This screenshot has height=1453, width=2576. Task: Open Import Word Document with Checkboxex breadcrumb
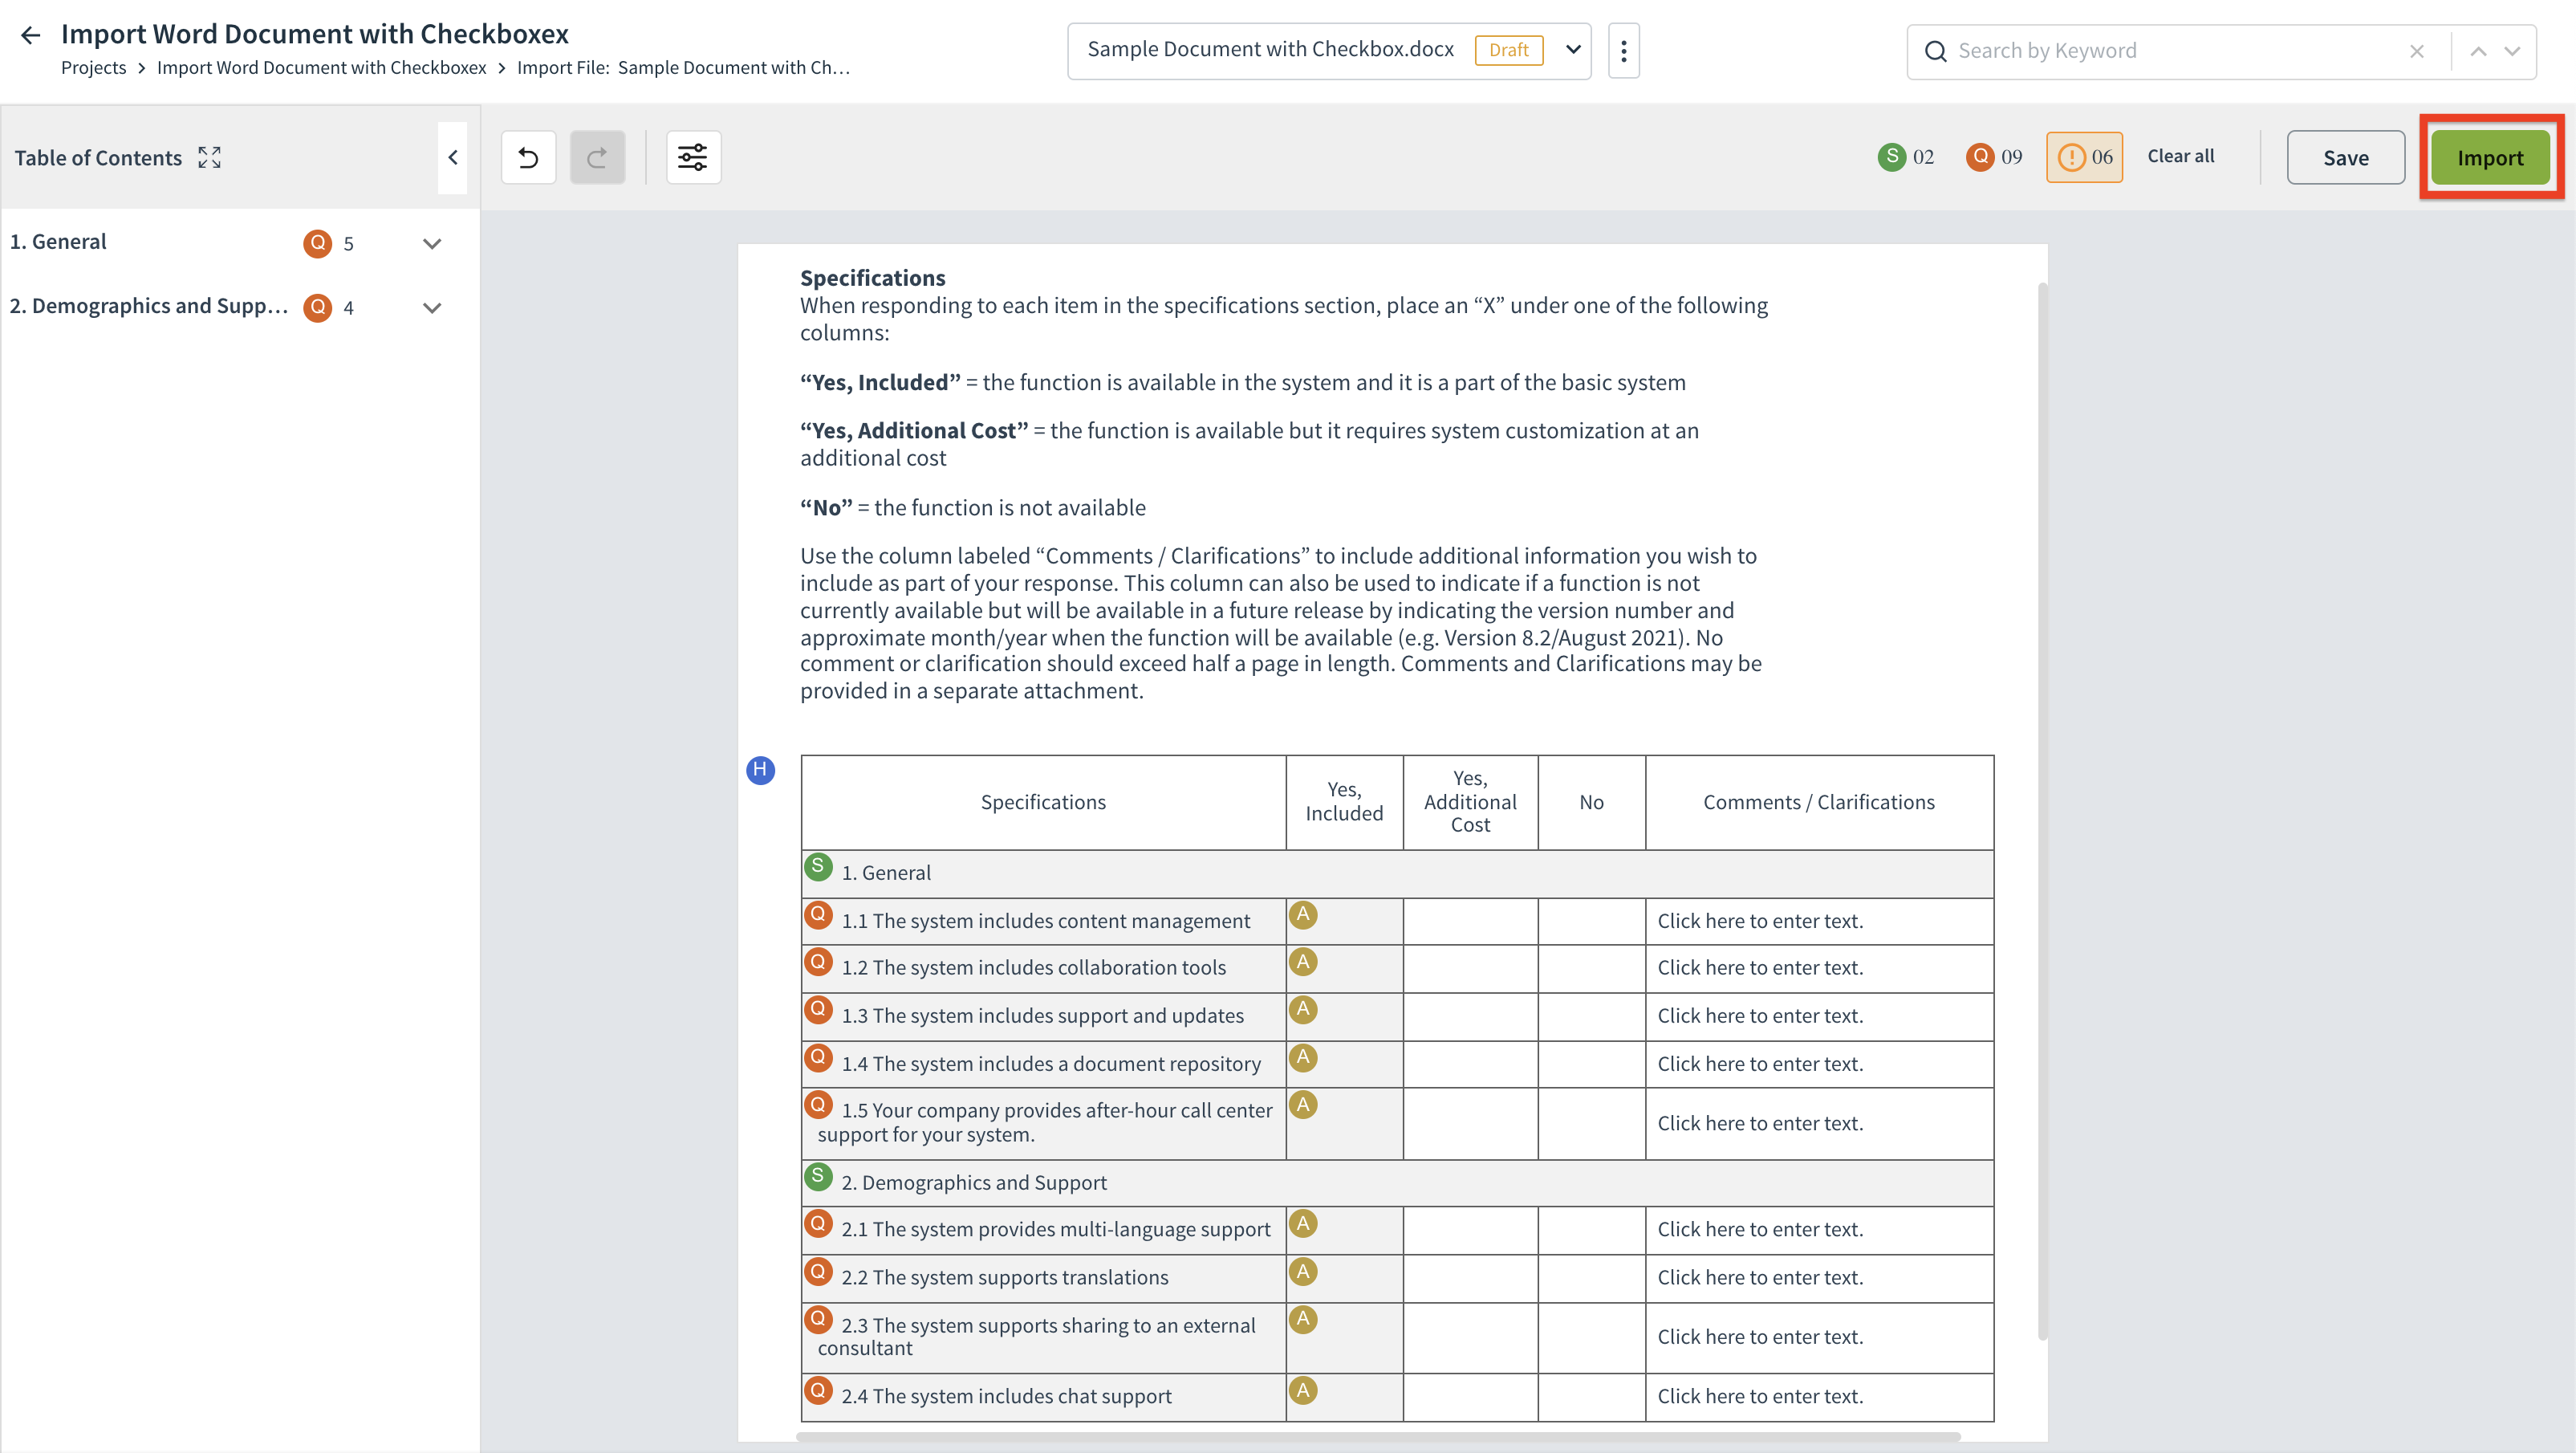point(321,68)
